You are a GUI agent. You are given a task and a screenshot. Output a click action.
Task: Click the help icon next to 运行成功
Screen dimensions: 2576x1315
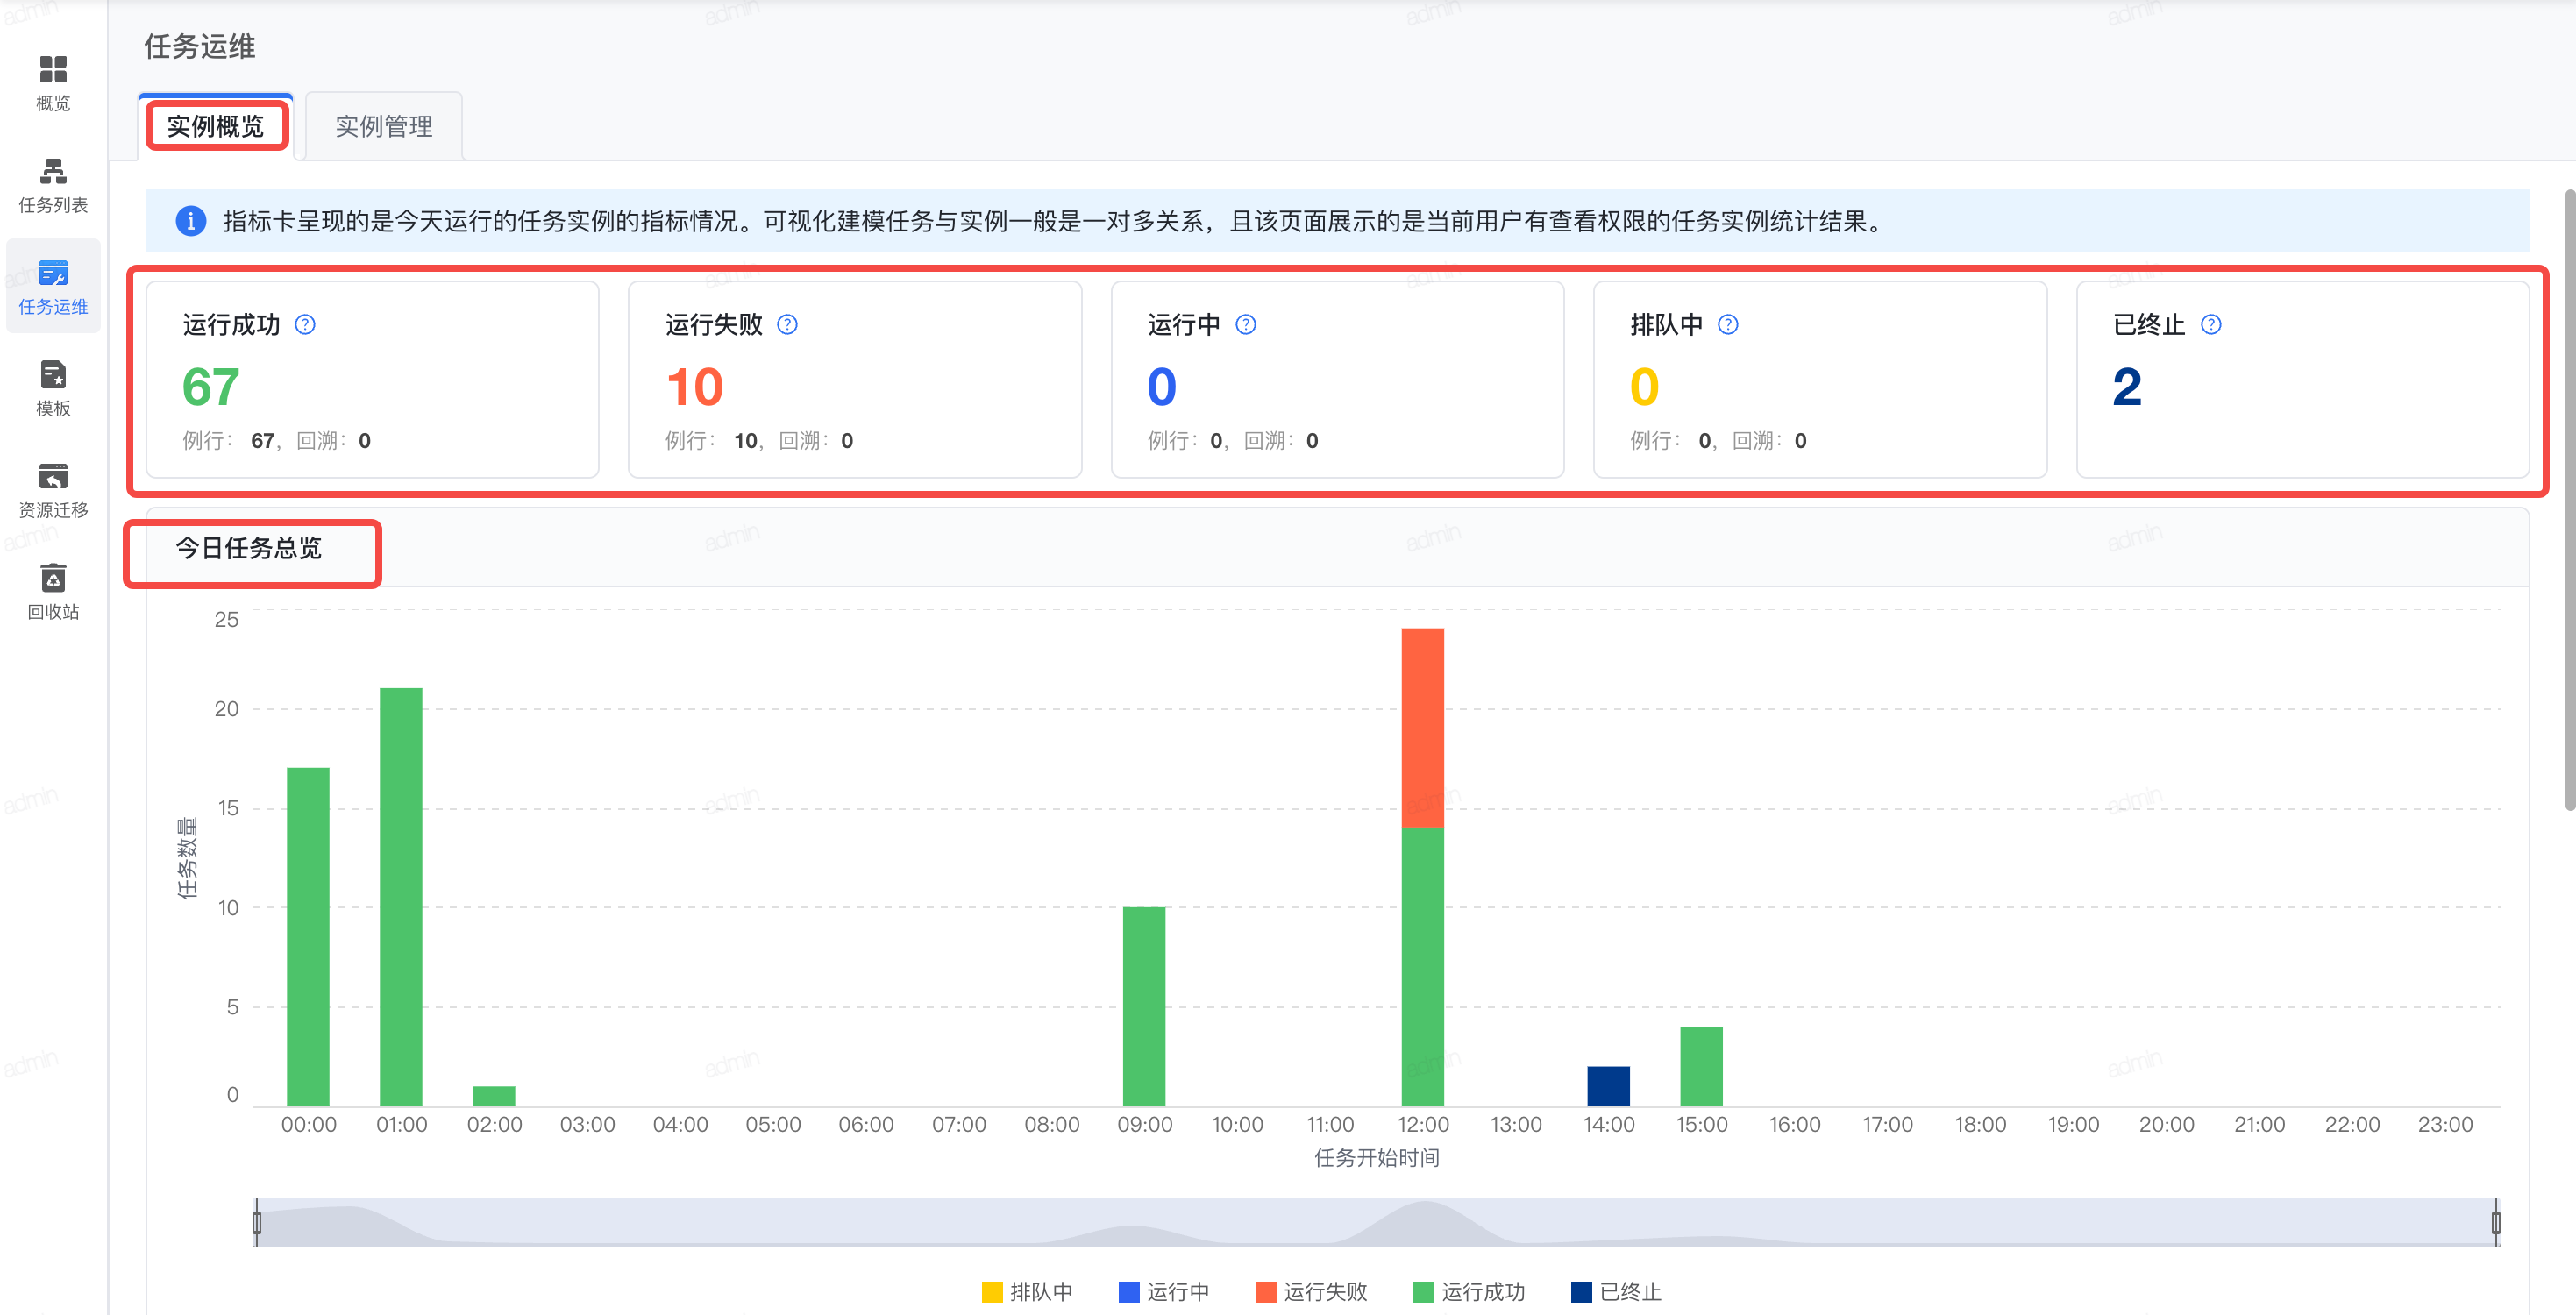tap(305, 325)
